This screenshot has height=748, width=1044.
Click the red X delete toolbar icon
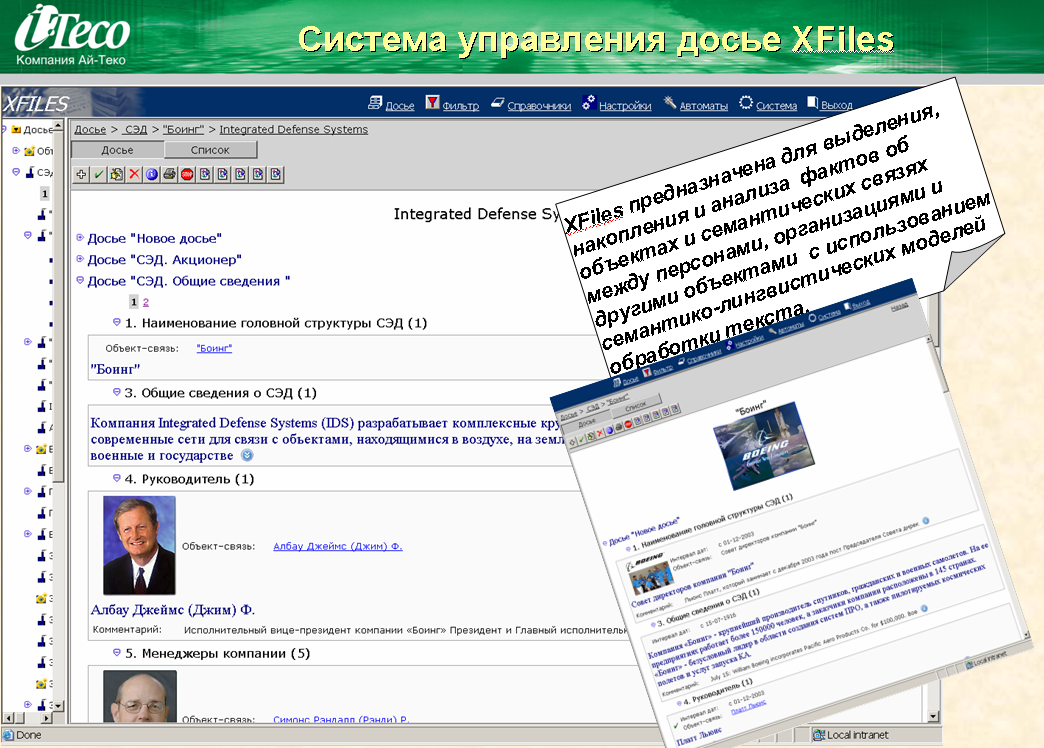pos(134,175)
